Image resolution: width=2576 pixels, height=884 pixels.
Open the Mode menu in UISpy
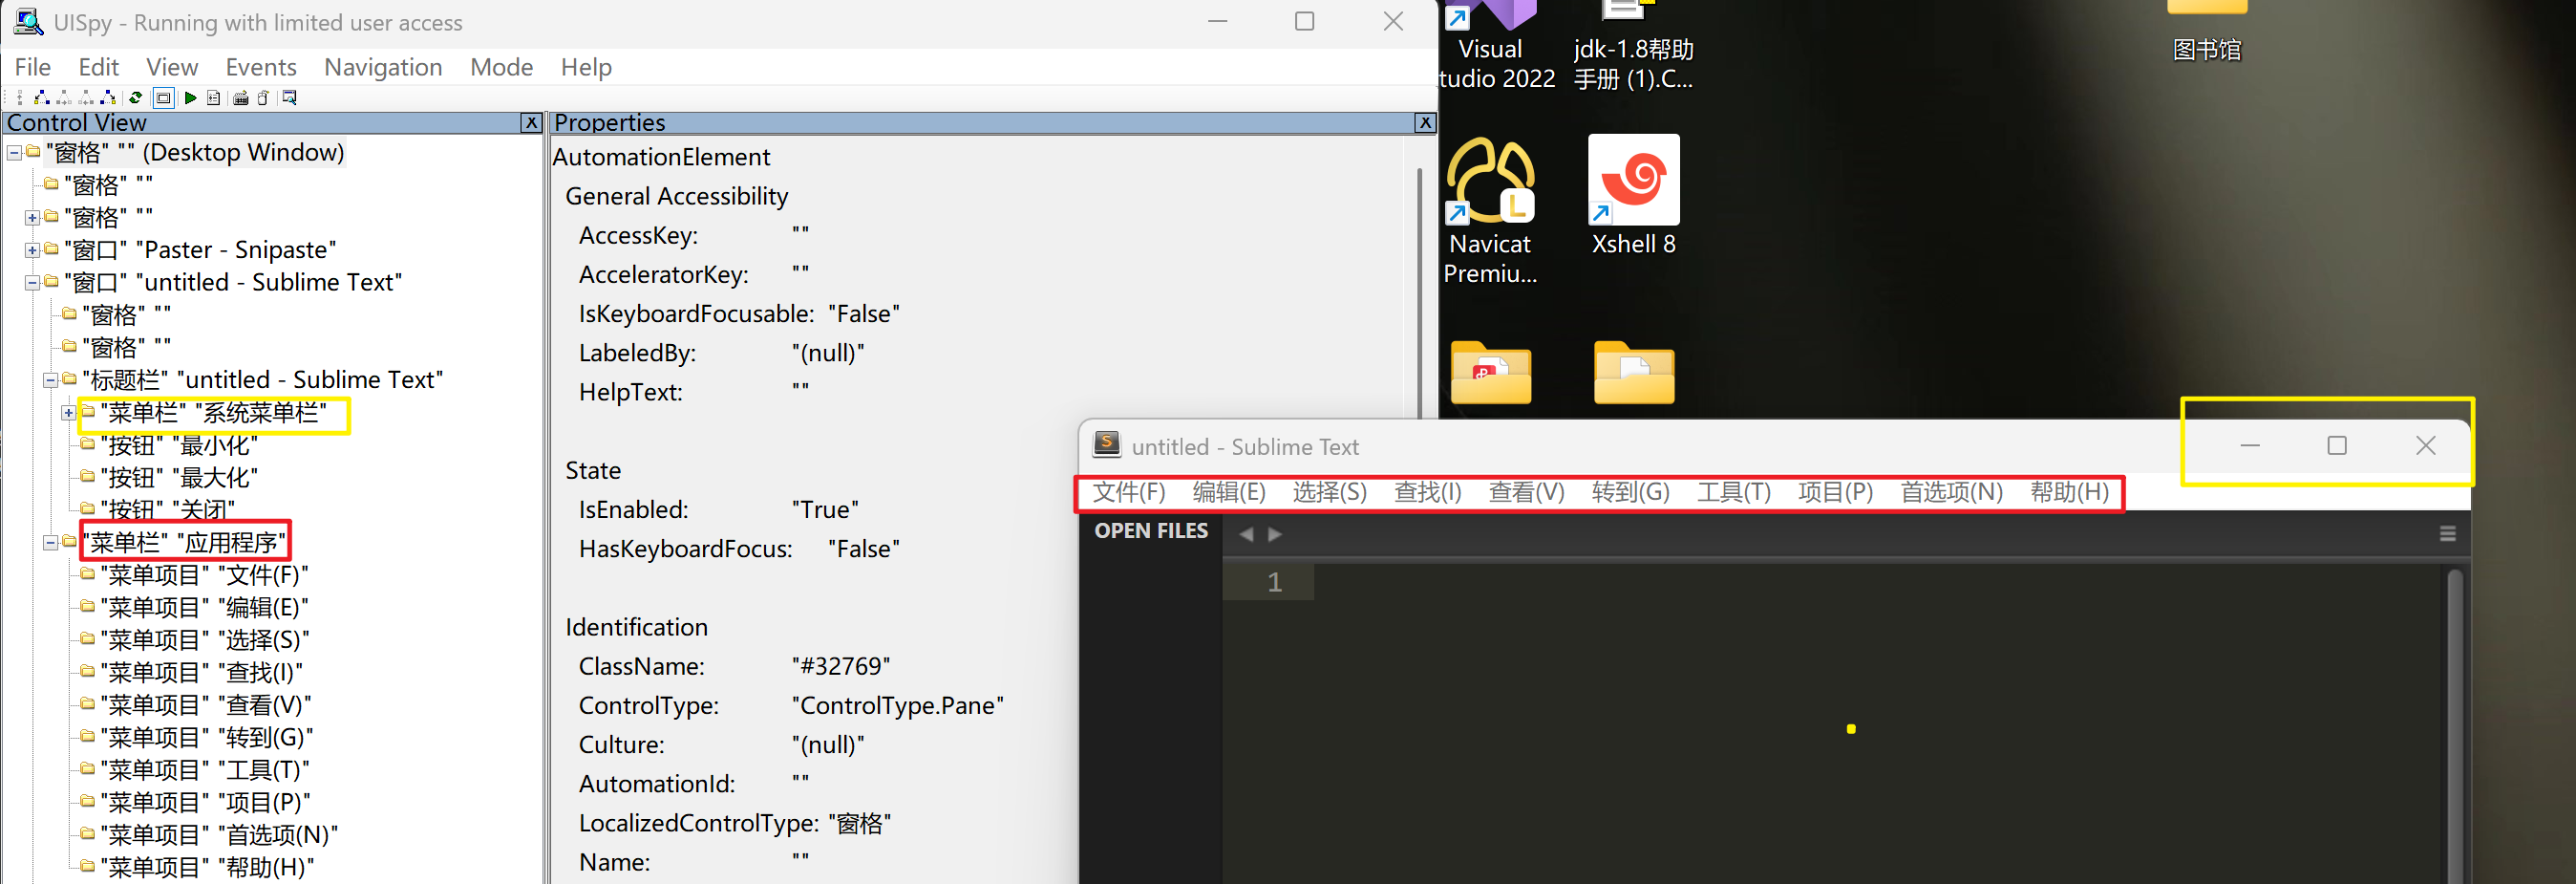tap(501, 67)
